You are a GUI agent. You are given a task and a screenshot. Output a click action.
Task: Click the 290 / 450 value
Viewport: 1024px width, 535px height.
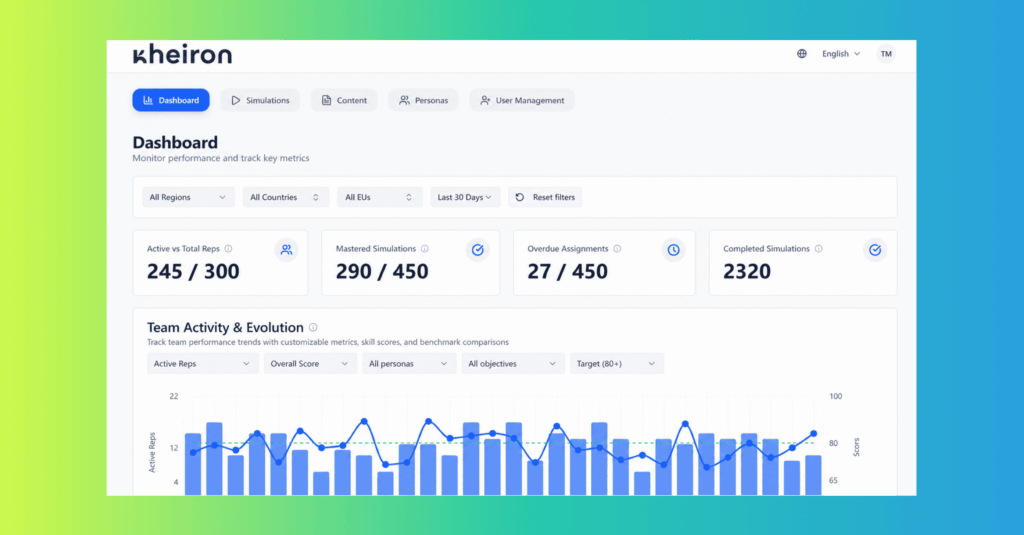pyautogui.click(x=382, y=272)
